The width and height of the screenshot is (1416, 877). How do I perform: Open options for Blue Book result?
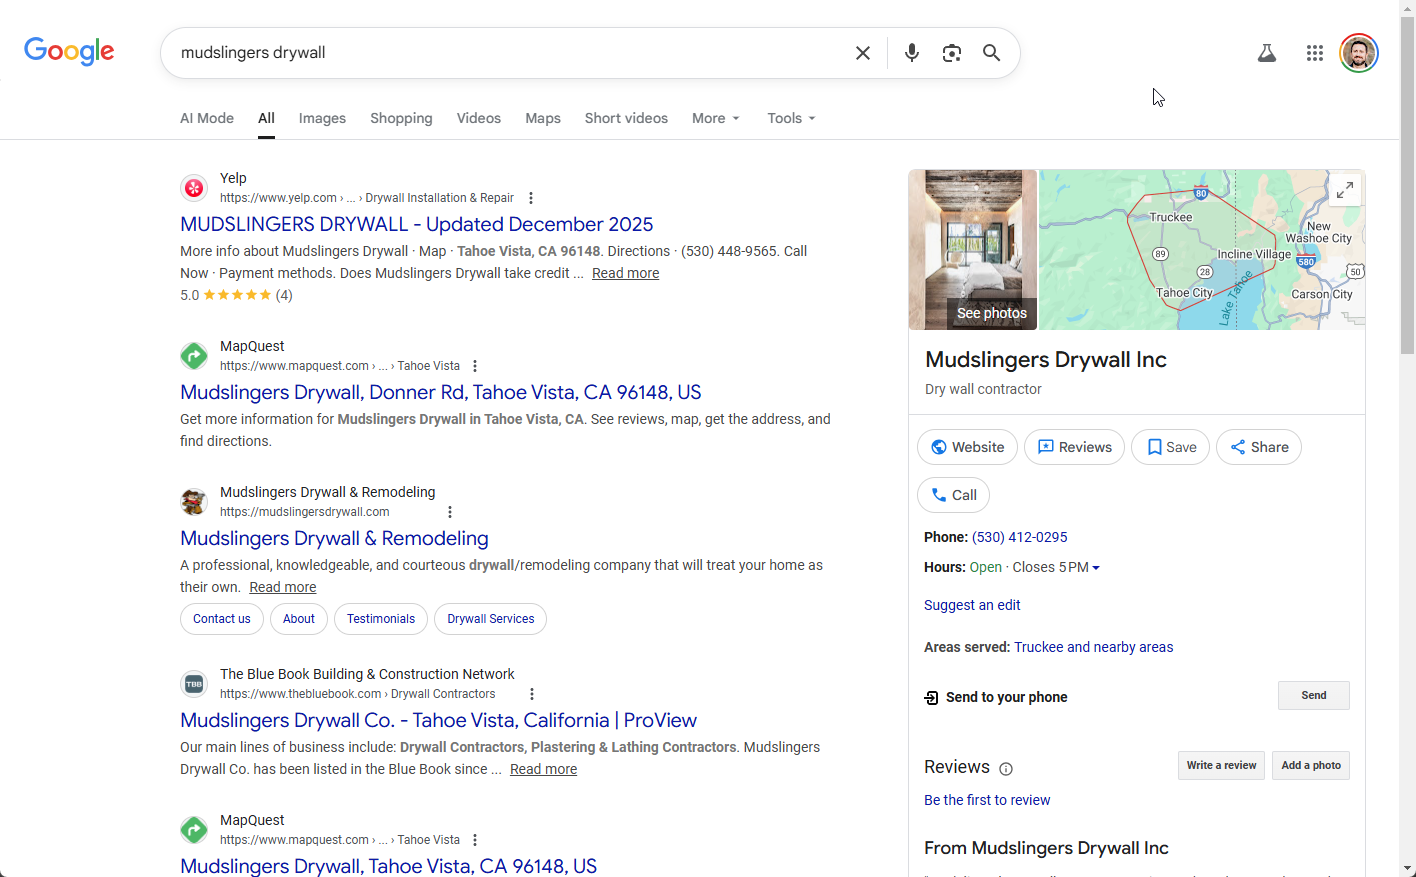click(532, 694)
